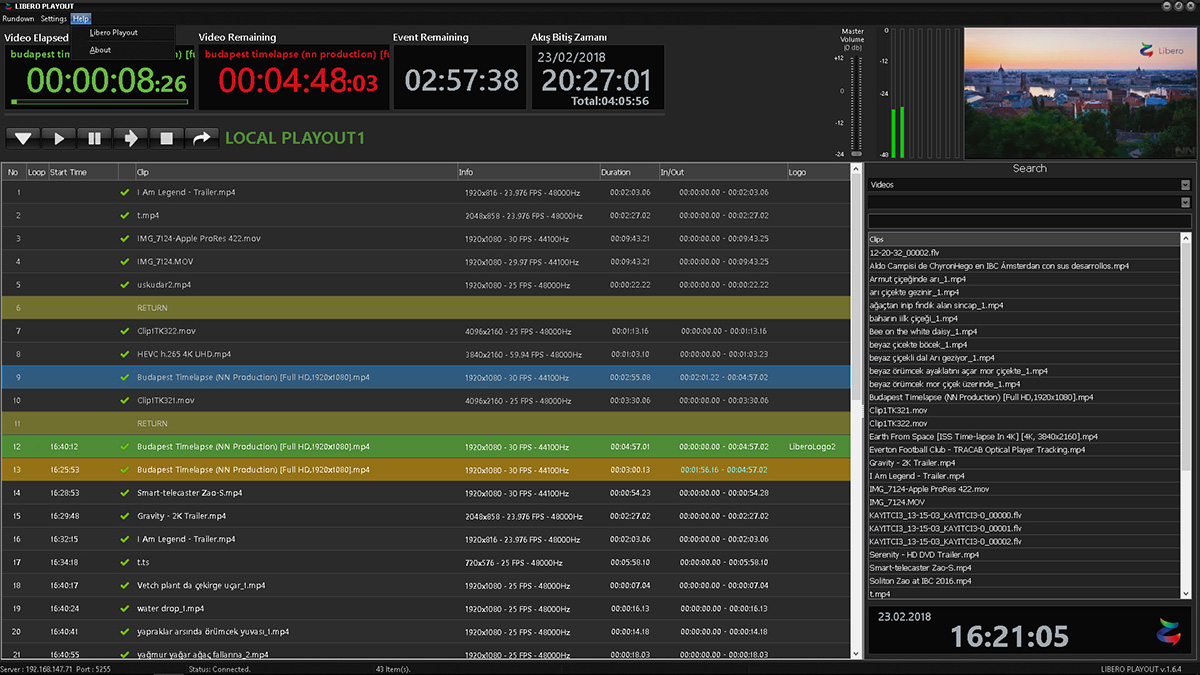Select Aldo Campisi de ChyronHego clip
1200x675 pixels.
[1024, 266]
